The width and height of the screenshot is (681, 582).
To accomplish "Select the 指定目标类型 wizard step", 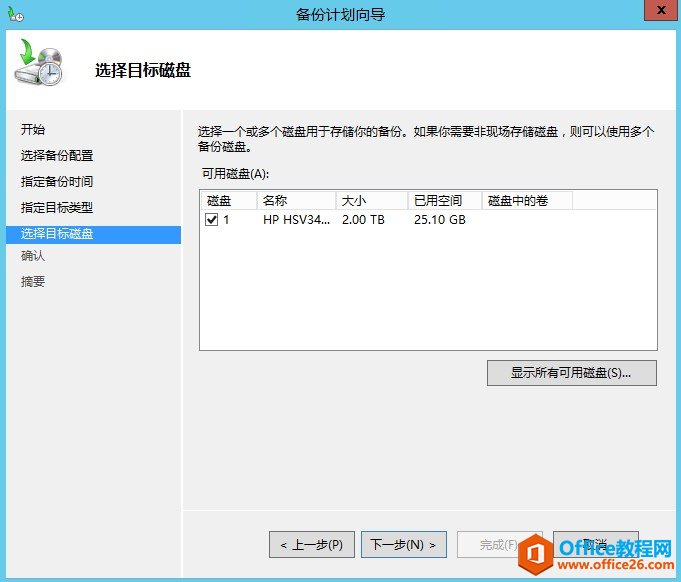I will pos(57,208).
